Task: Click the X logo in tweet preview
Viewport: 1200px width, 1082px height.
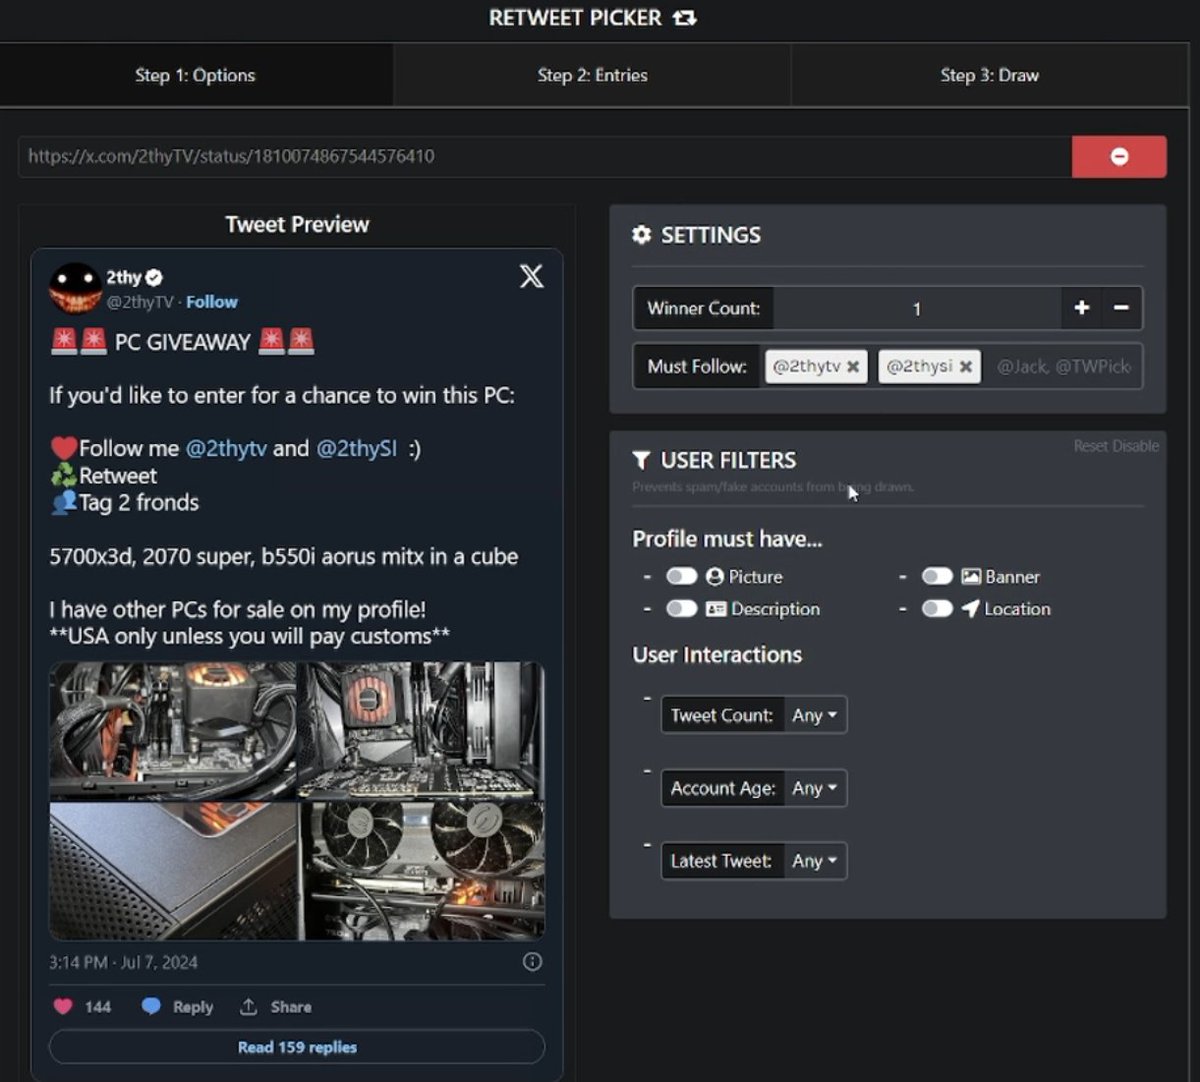Action: tap(532, 276)
